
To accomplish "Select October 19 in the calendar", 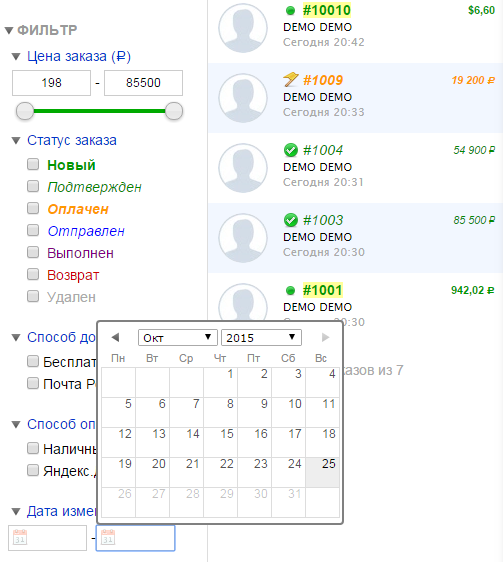I will click(x=119, y=472).
